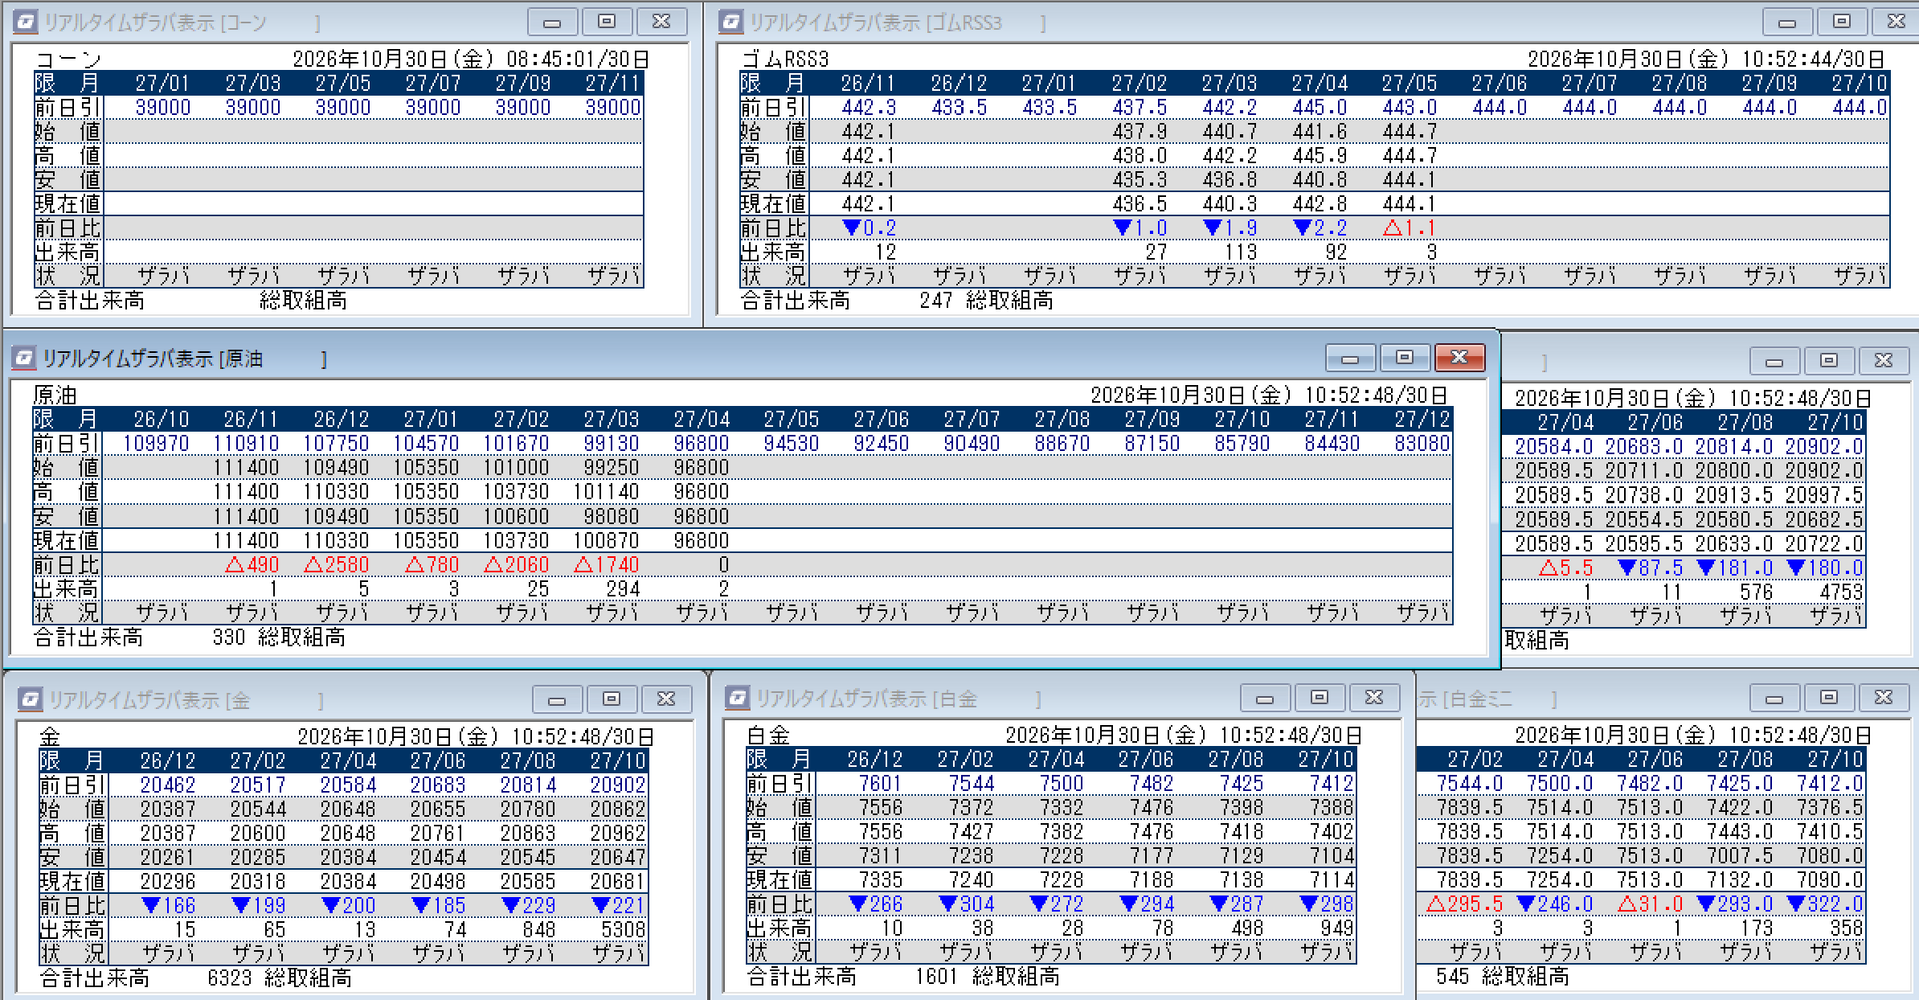Click volume 4753 in right middle window
Image resolution: width=1919 pixels, height=1000 pixels.
[1841, 592]
